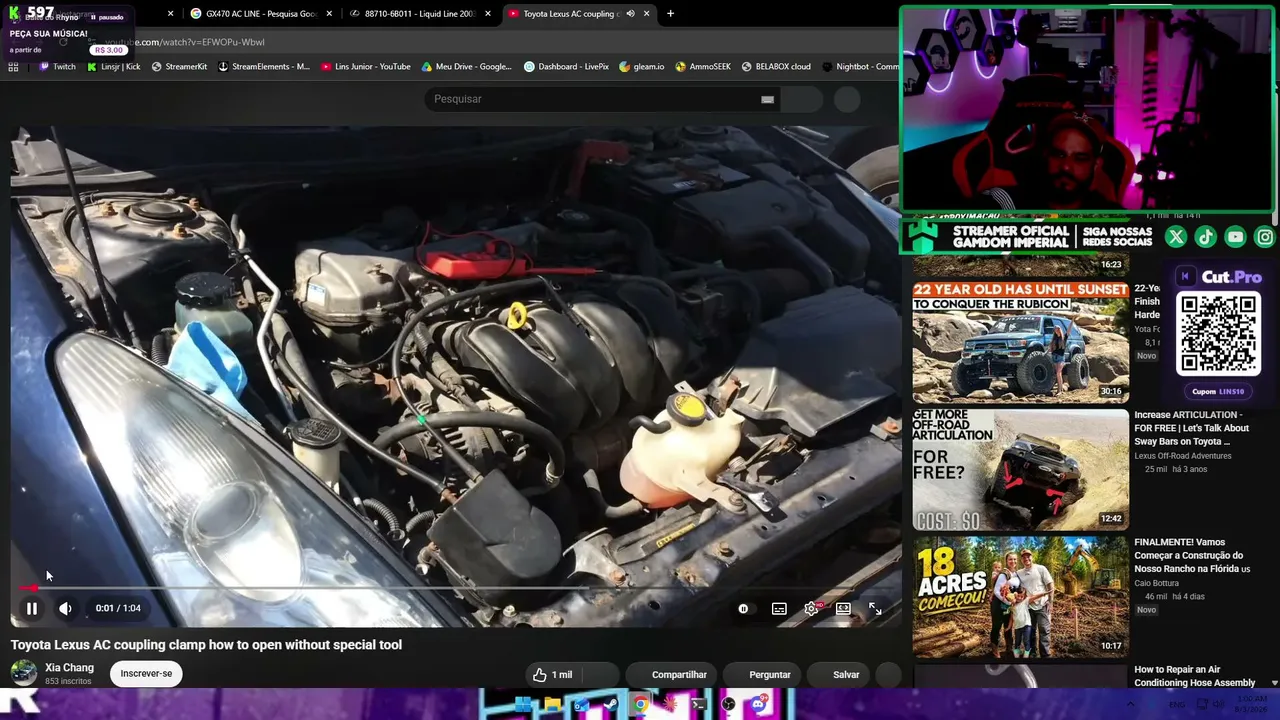The width and height of the screenshot is (1280, 720).
Task: Open OBS Studio from the taskbar
Action: point(728,705)
